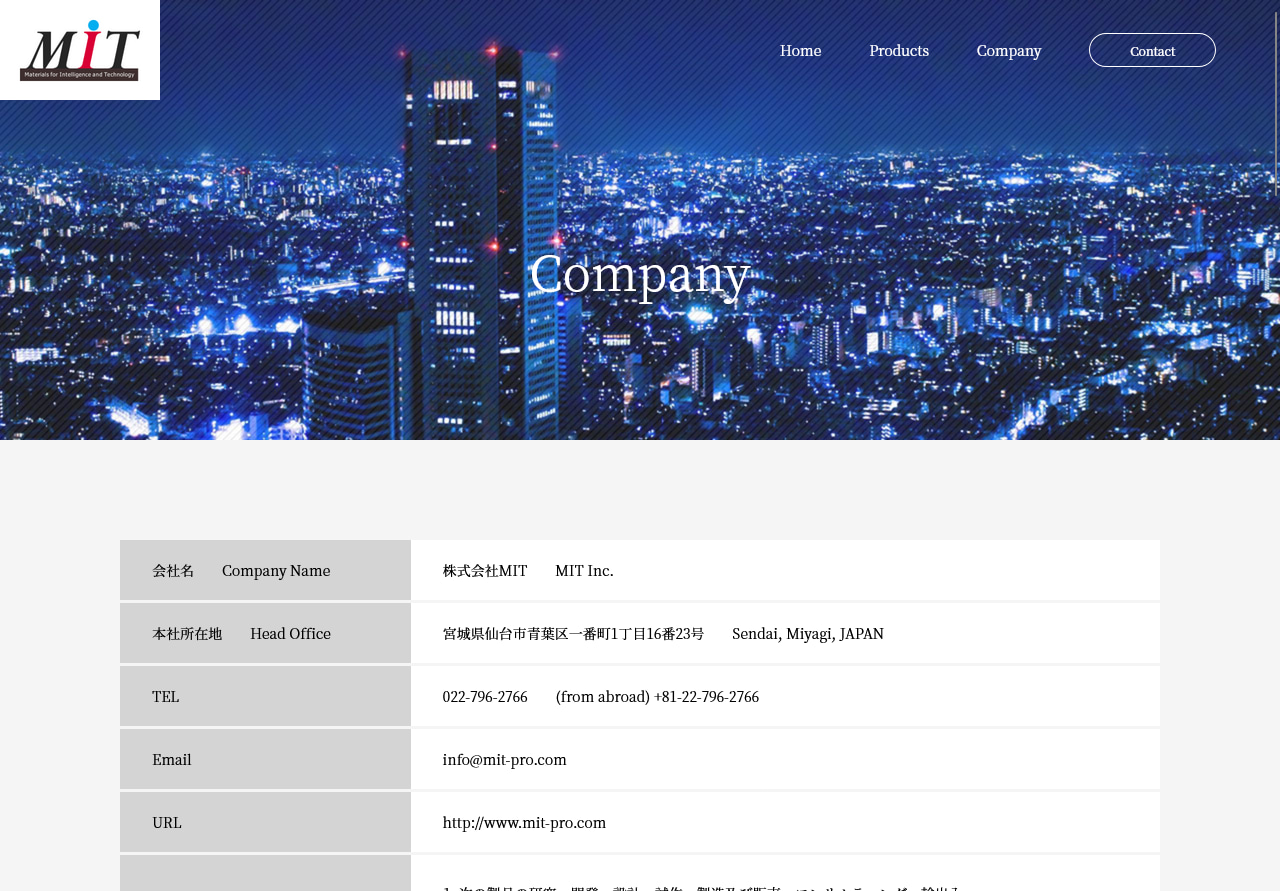Select the 株式会社MIT MIT Inc. cell

[785, 570]
